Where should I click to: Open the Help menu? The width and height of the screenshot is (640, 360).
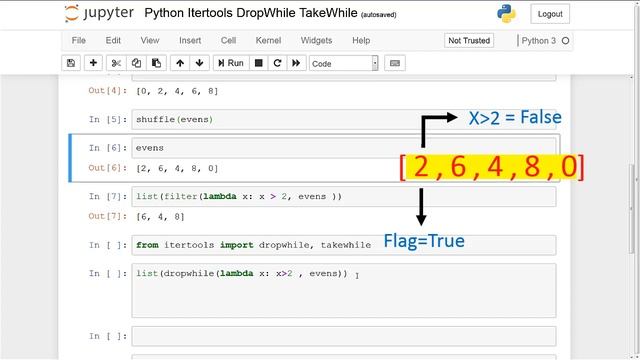(361, 40)
